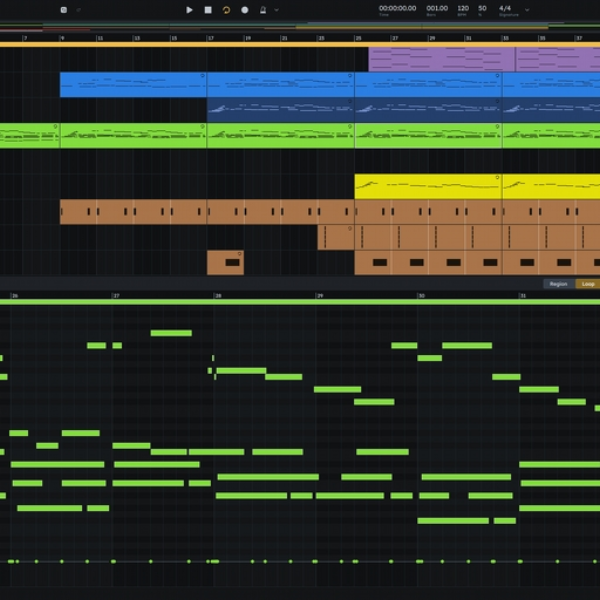Select the 4/4 signature field
This screenshot has height=600, width=600.
tap(505, 8)
